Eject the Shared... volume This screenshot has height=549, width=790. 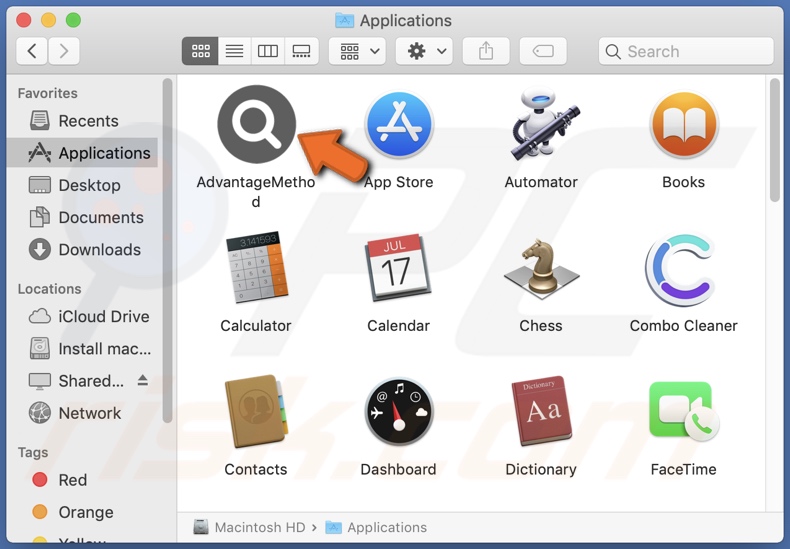coord(143,380)
